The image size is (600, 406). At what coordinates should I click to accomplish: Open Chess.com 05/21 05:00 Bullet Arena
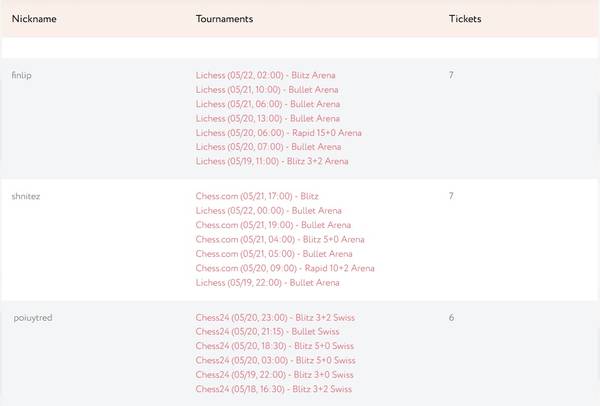pos(274,254)
